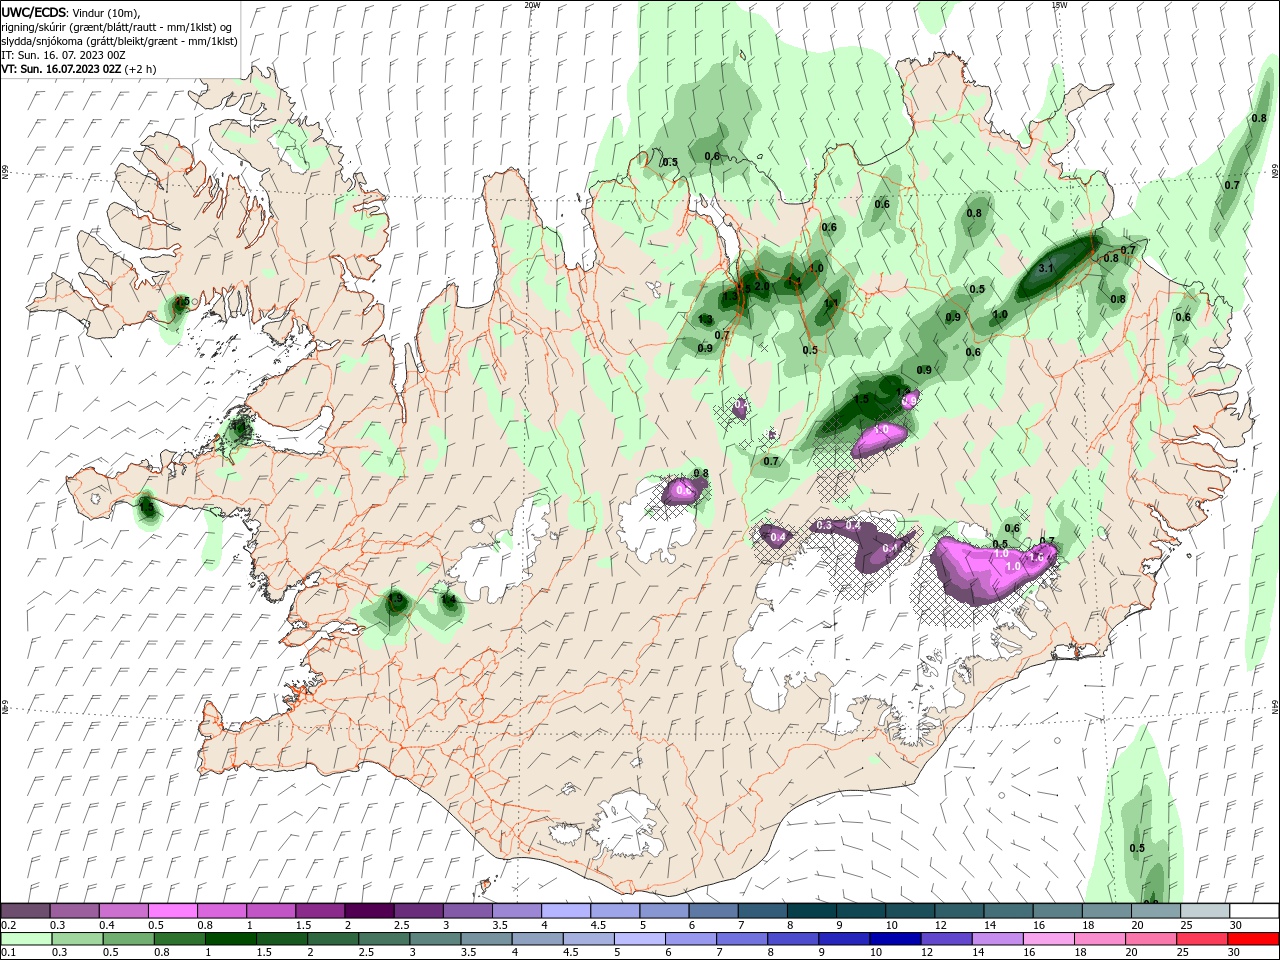Click palest green swatch between 0.1 and 0.3, bottom legend
1280x960 pixels.
27,939
